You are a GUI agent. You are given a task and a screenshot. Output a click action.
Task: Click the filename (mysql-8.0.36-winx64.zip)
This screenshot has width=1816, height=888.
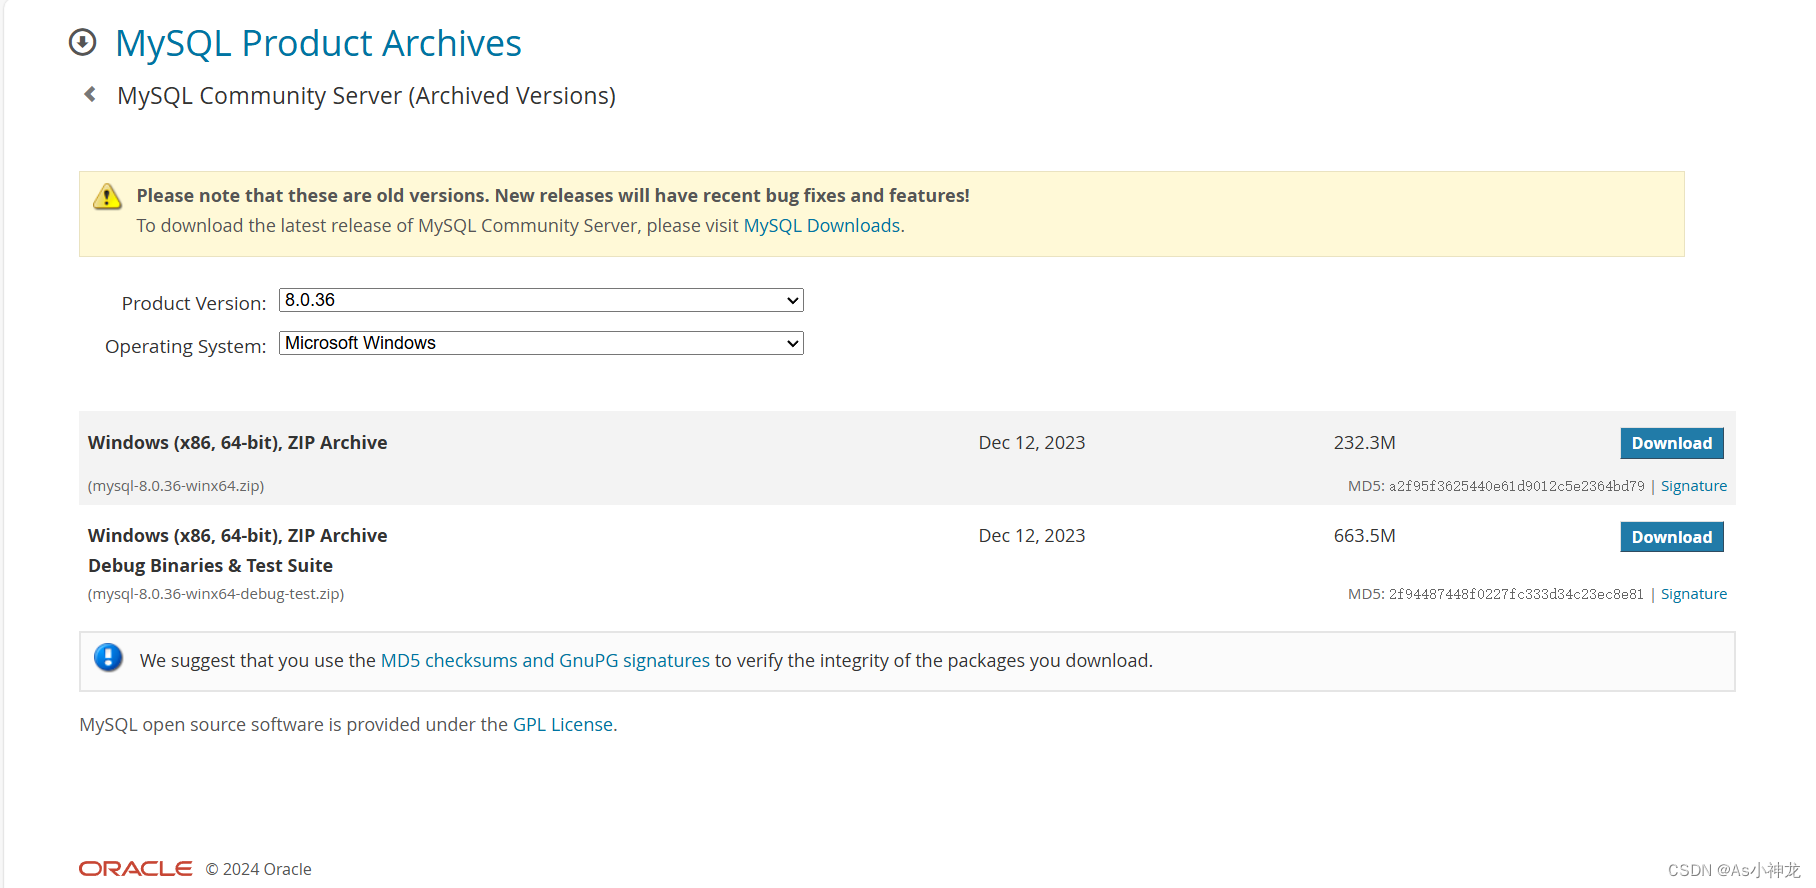[x=176, y=486]
